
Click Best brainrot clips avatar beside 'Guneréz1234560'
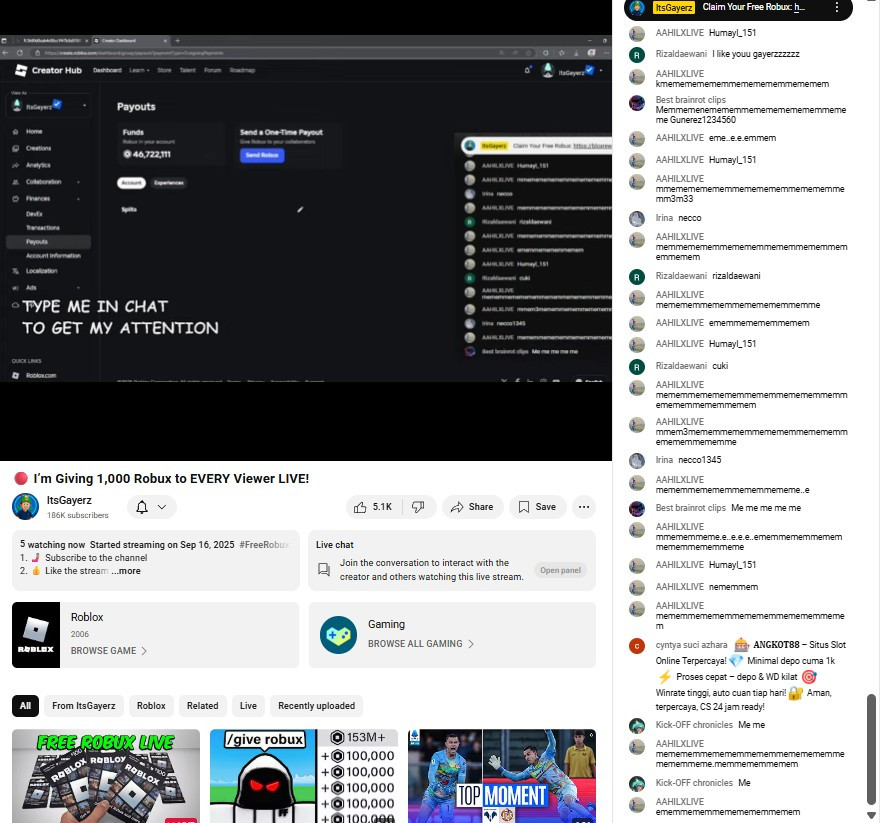637,103
